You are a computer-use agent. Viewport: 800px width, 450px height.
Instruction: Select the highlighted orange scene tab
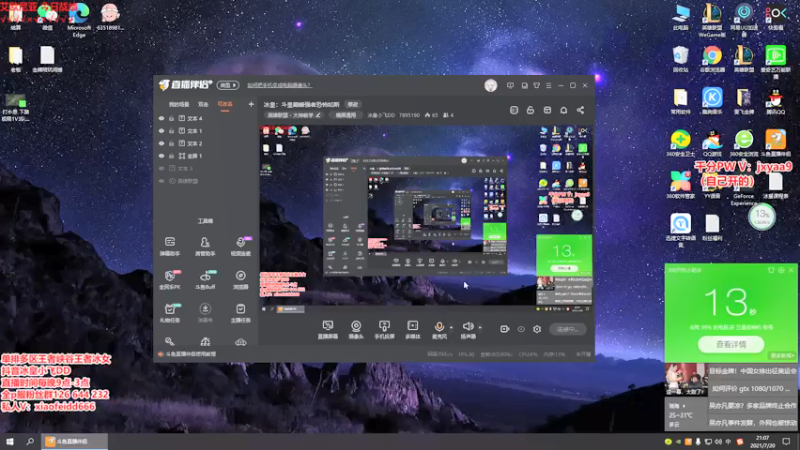coord(225,104)
